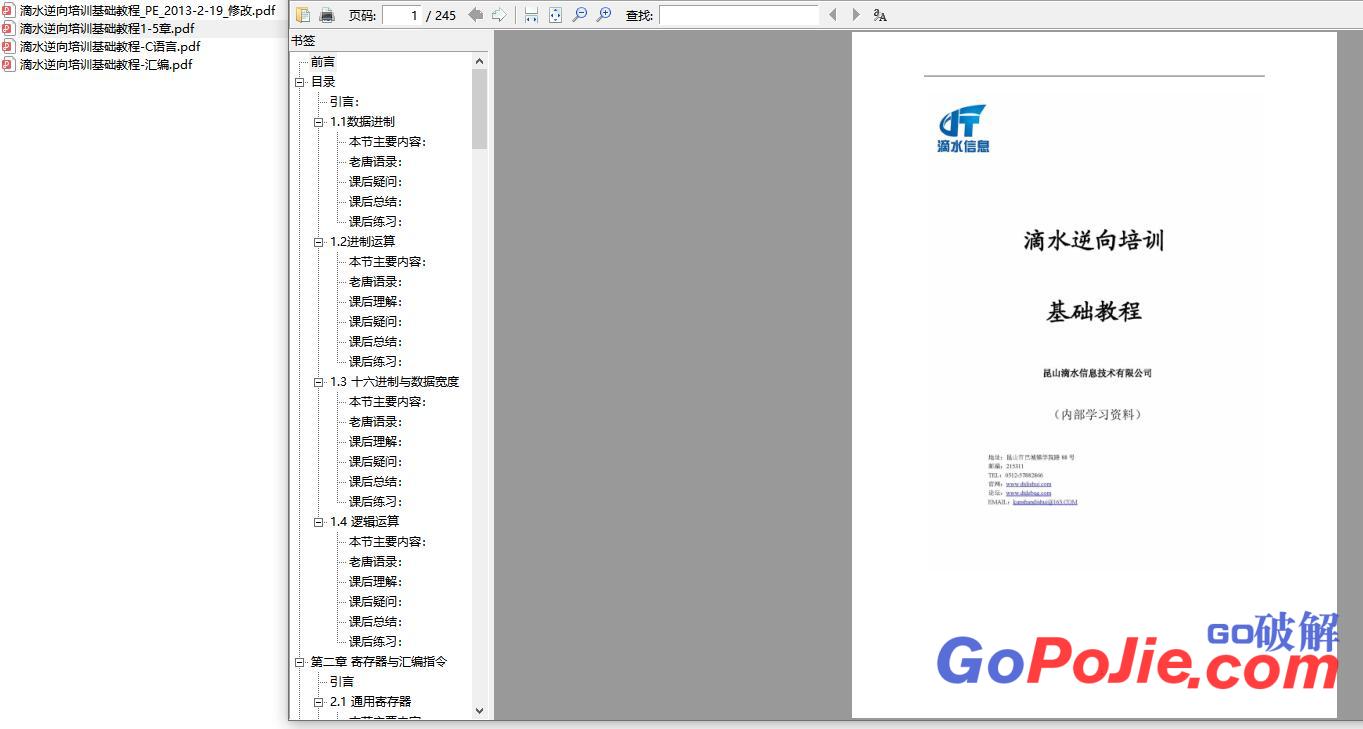Select the Fit Page view icon
The height and width of the screenshot is (729, 1363).
[555, 15]
